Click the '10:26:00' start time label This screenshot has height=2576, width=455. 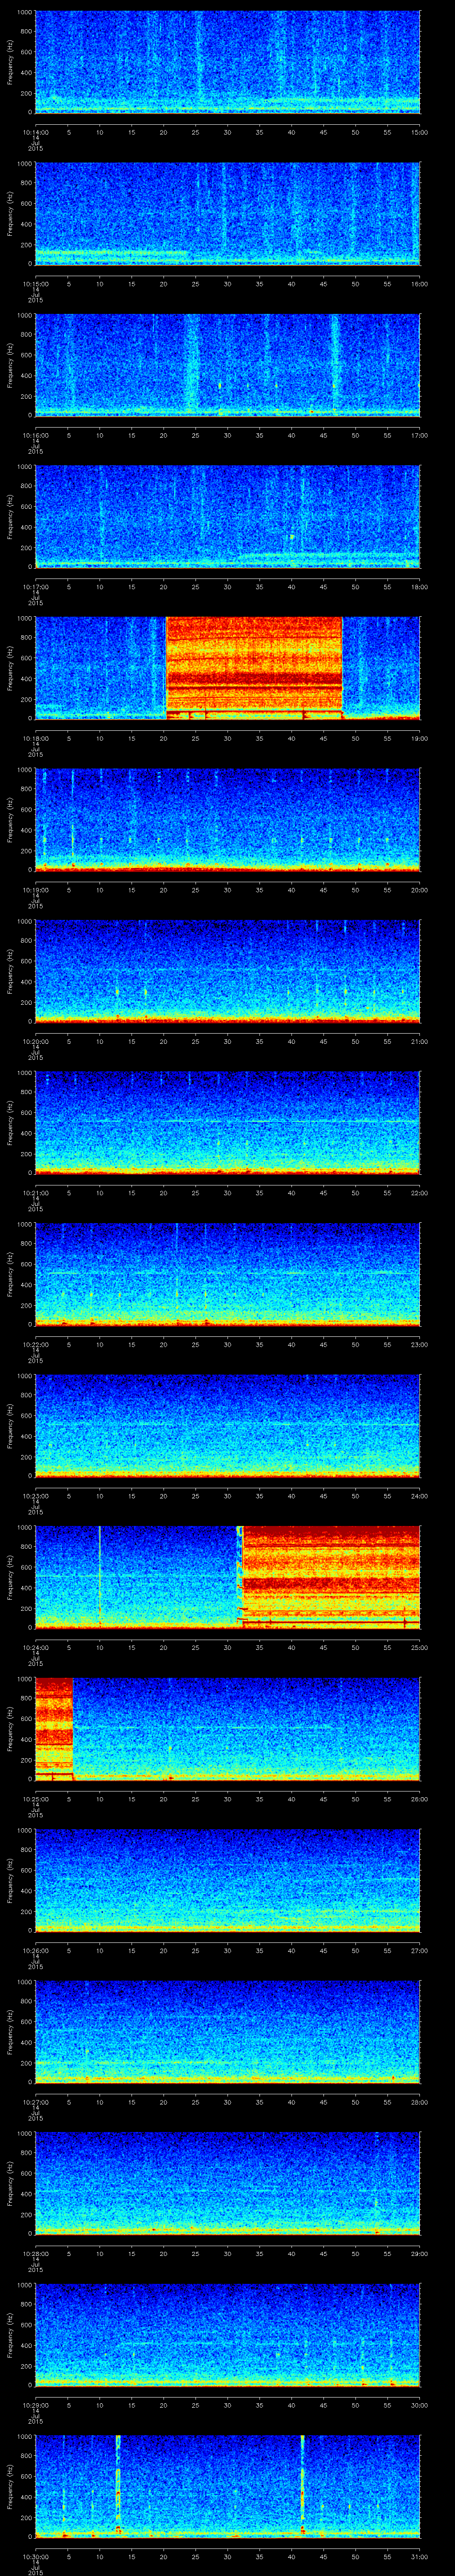click(35, 1949)
